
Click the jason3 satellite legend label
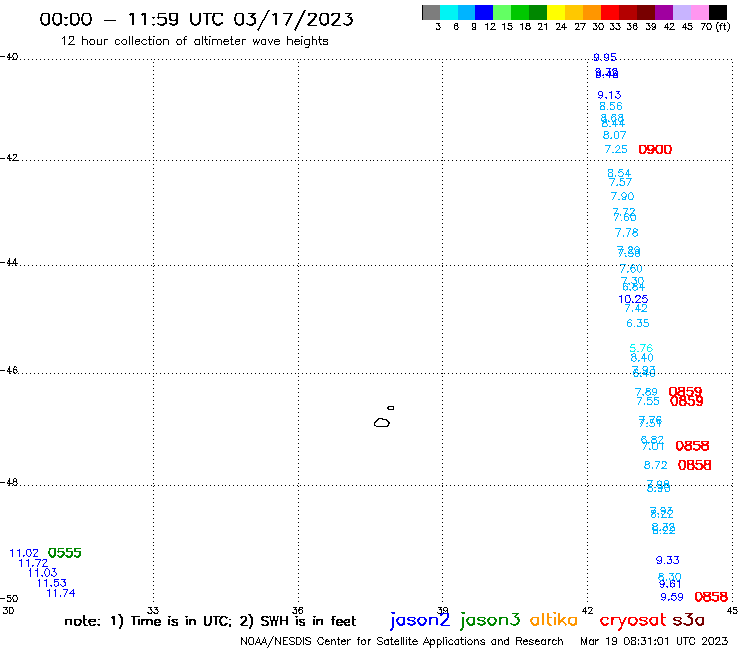click(490, 621)
